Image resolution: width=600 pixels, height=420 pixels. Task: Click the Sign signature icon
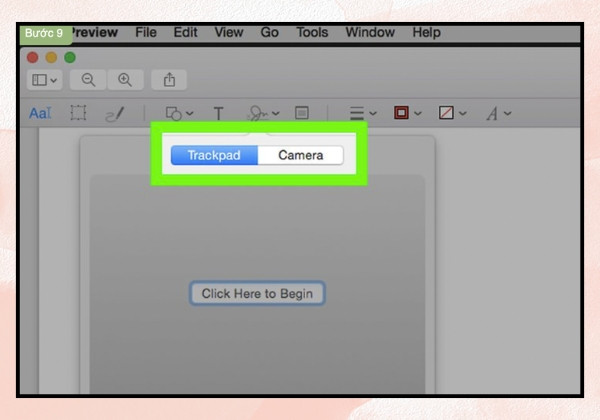[x=258, y=113]
